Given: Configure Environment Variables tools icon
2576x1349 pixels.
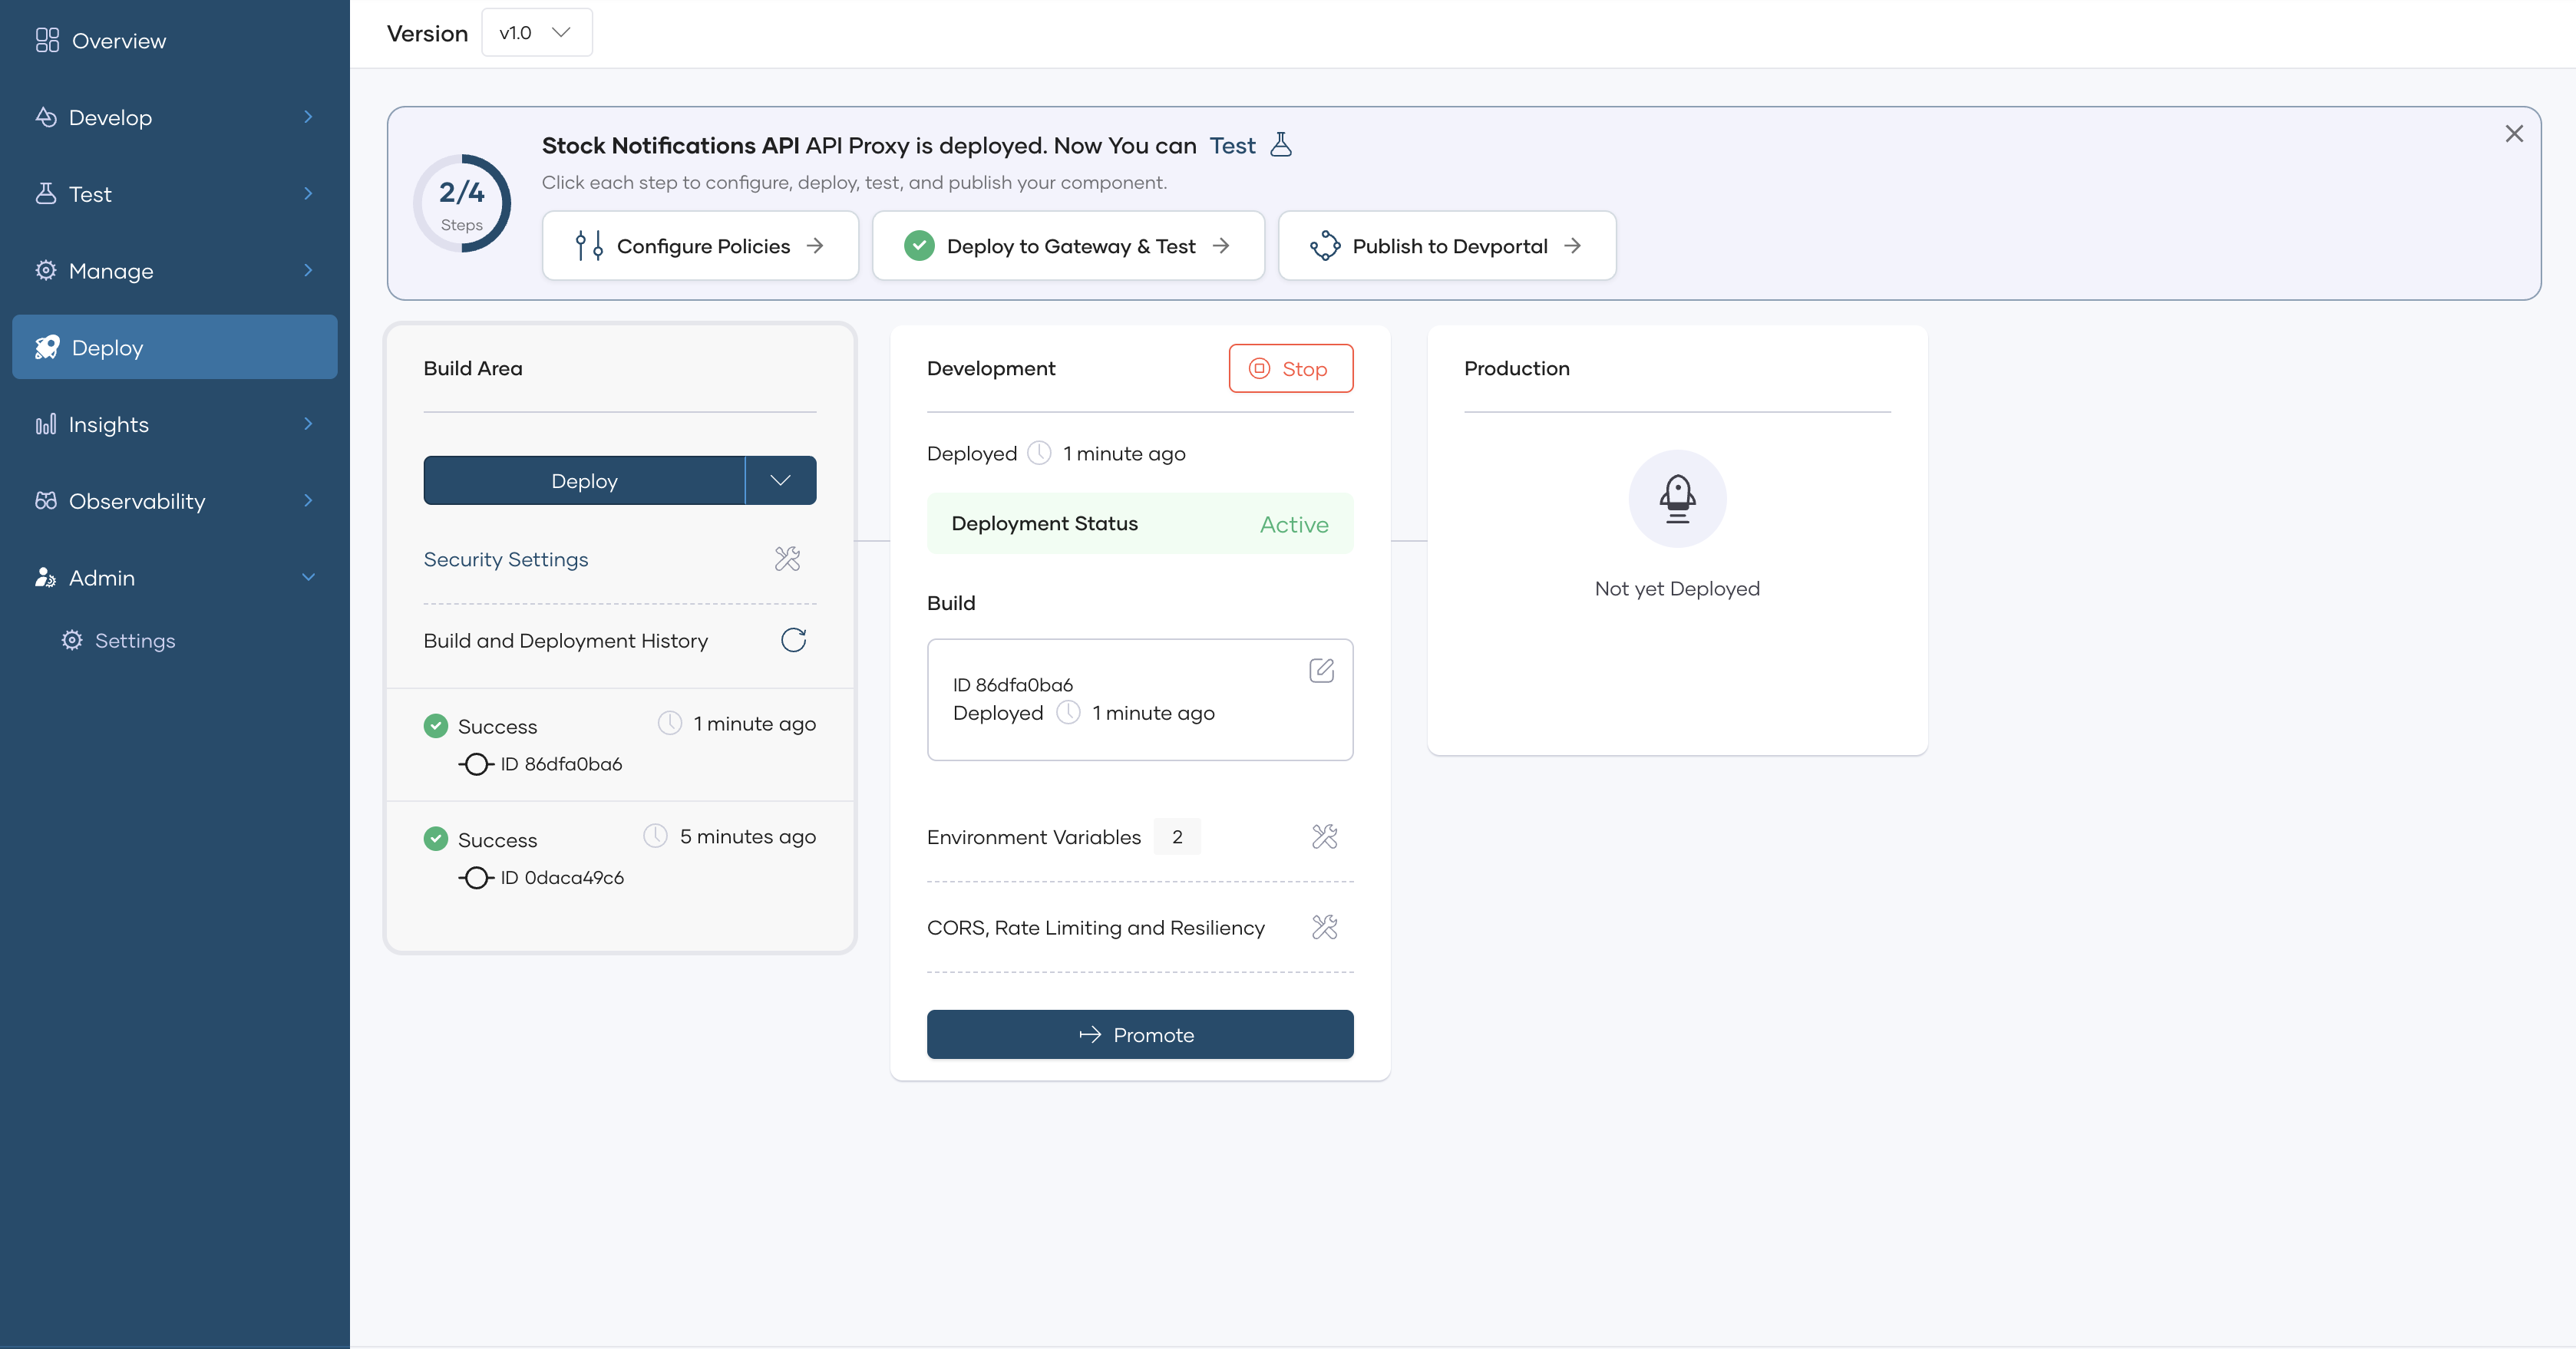Looking at the screenshot, I should point(1324,836).
